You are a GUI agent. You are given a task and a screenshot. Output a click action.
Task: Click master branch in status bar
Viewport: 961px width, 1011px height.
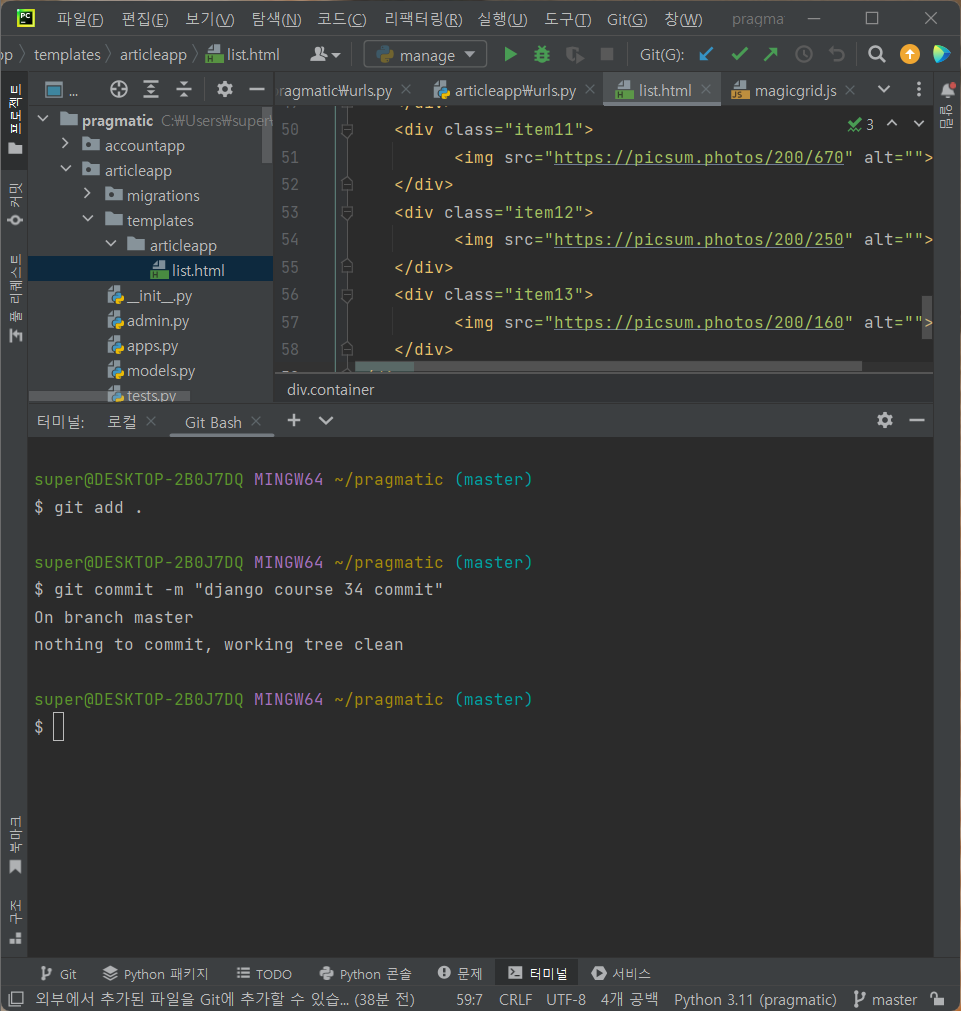coord(884,999)
